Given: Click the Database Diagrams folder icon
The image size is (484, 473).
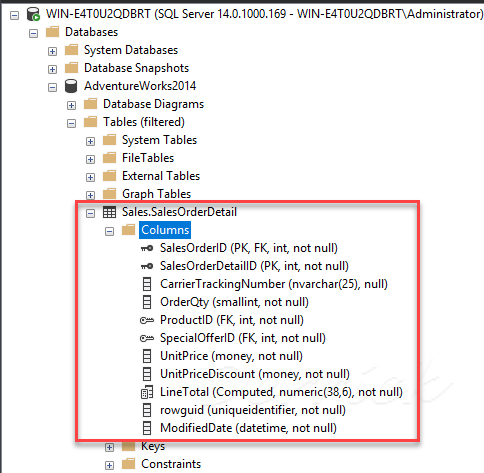Looking at the screenshot, I should tap(90, 104).
